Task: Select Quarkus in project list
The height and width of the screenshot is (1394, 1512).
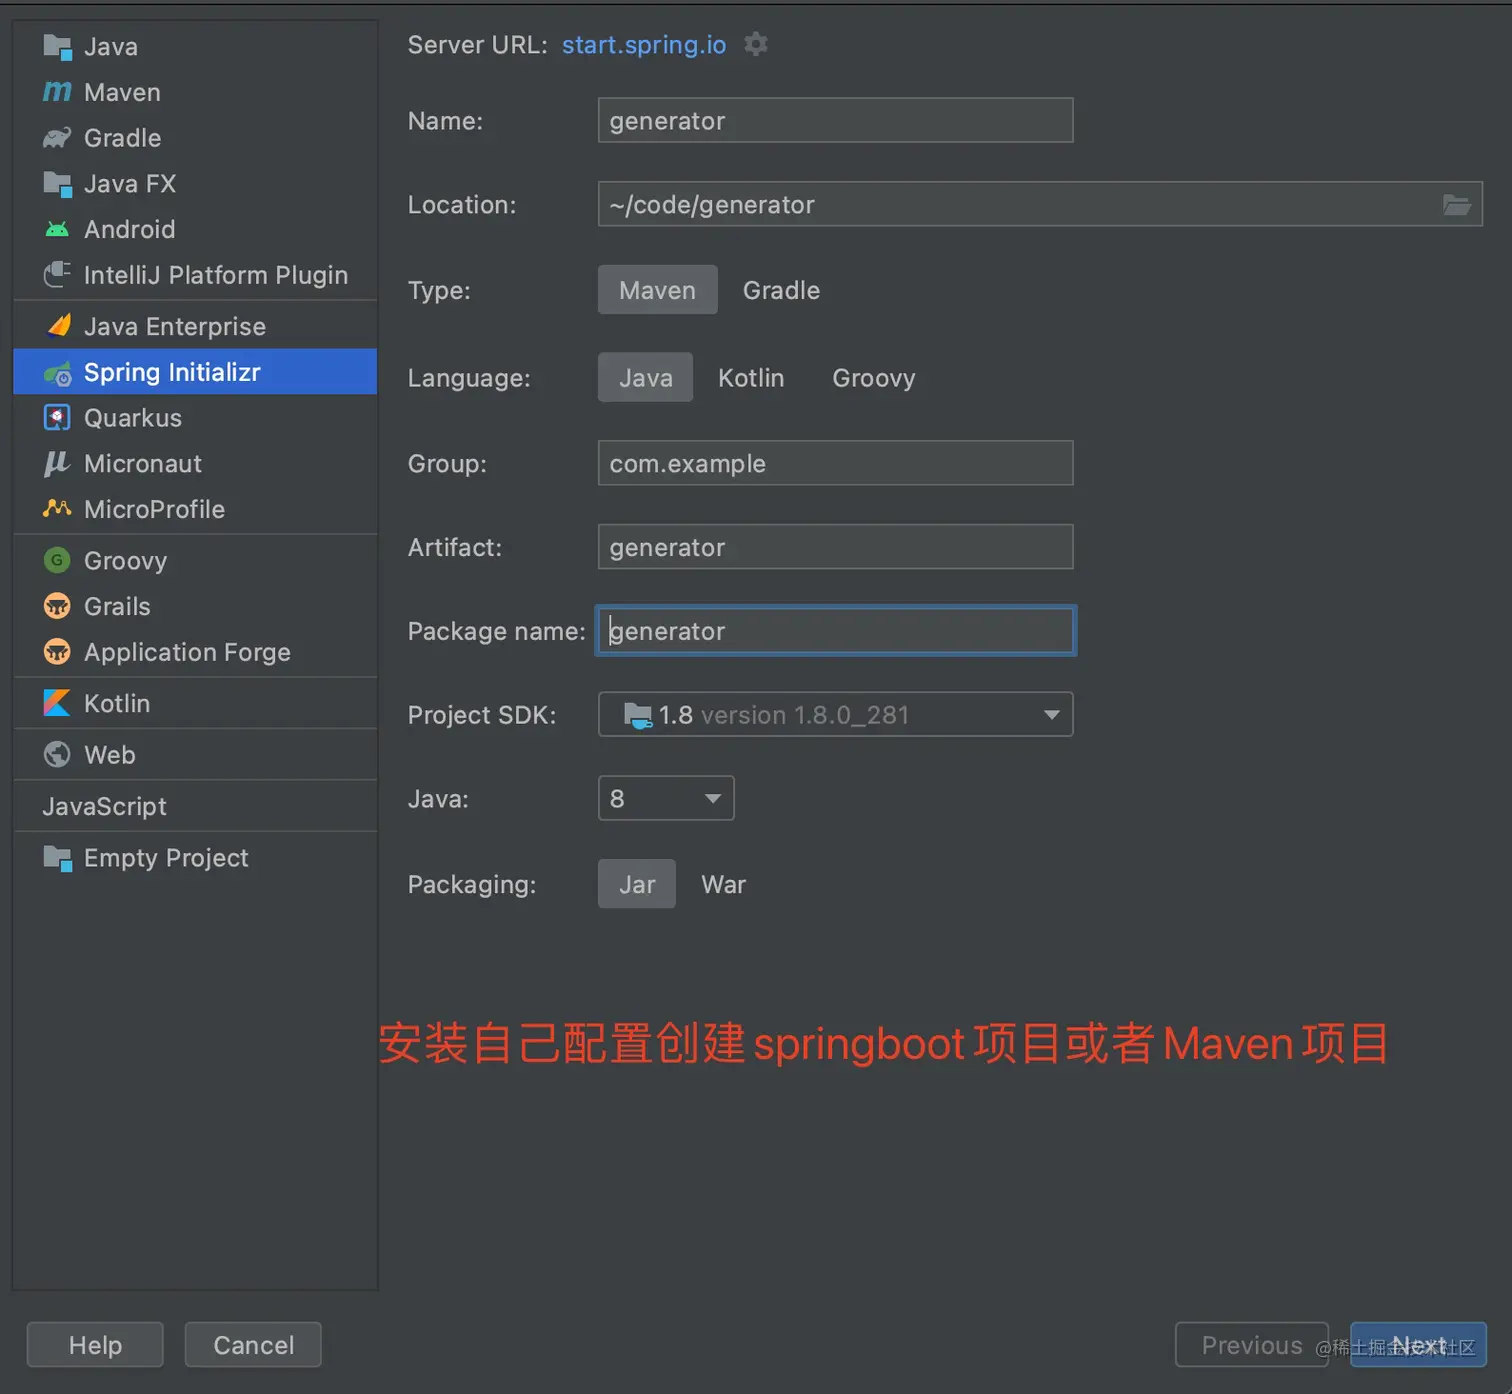Action: (195, 418)
